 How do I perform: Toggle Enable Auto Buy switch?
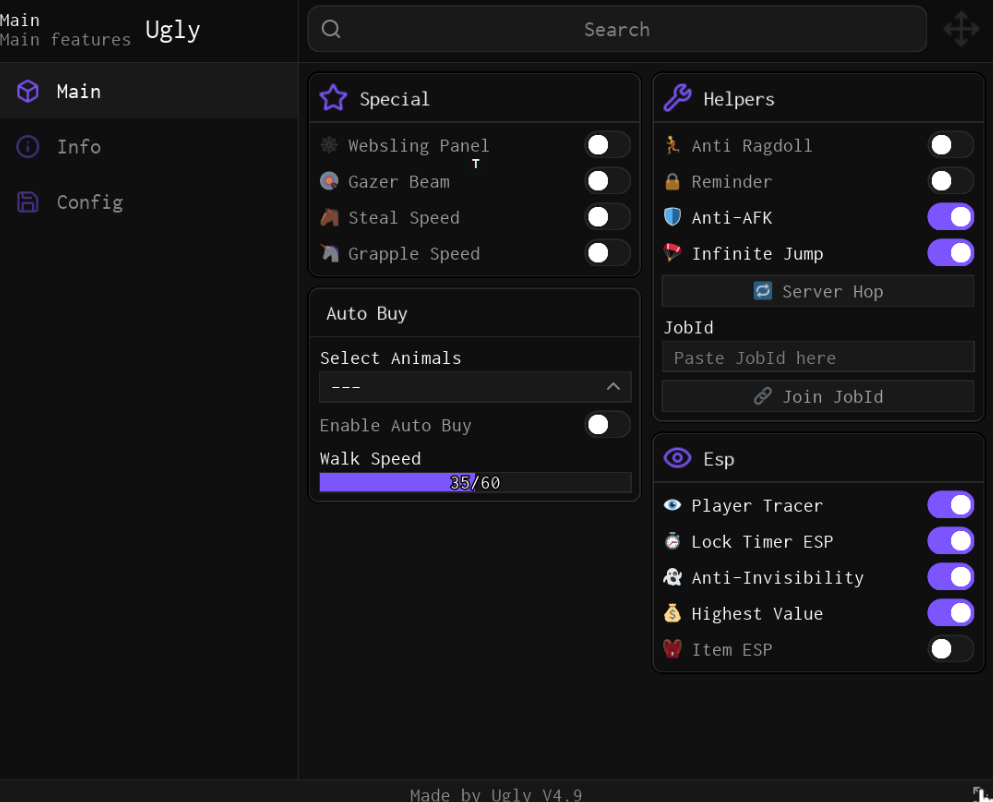point(607,424)
